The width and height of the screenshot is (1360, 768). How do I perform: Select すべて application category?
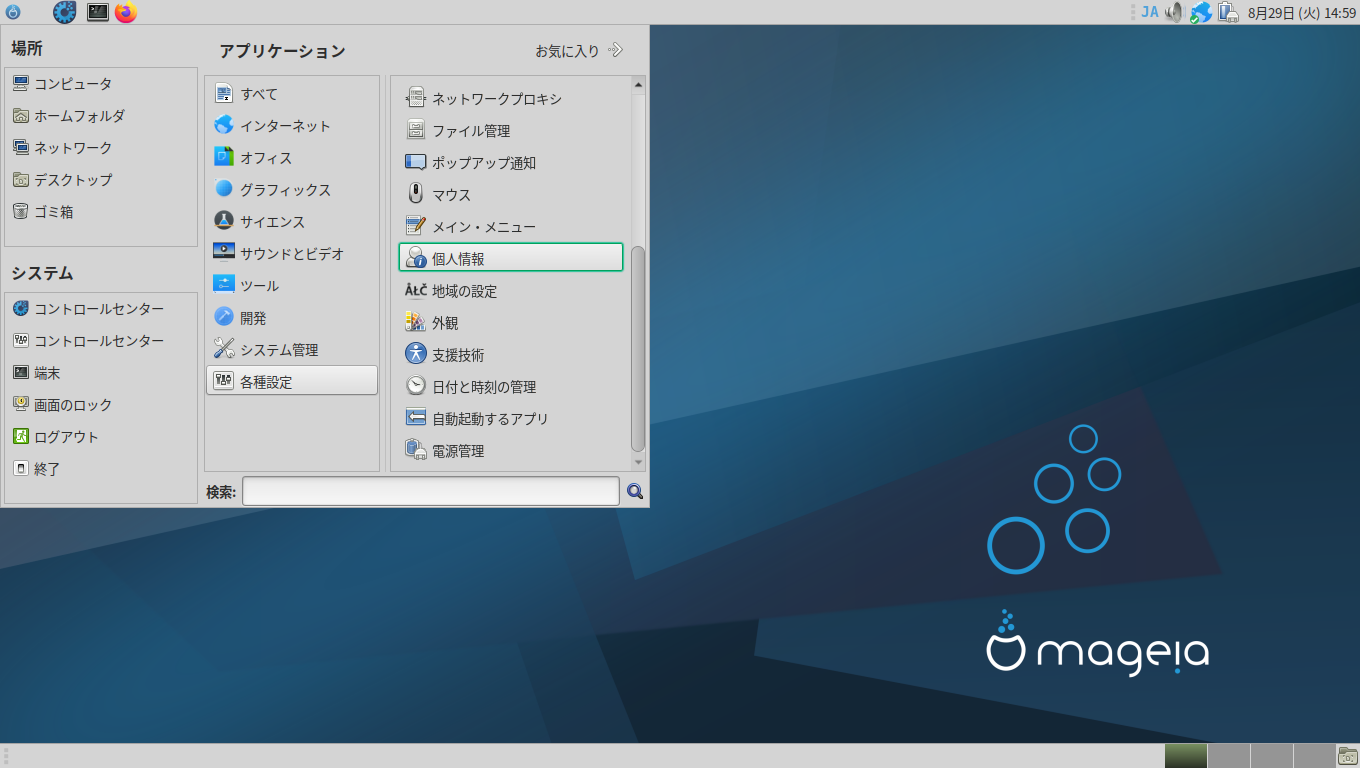[292, 94]
